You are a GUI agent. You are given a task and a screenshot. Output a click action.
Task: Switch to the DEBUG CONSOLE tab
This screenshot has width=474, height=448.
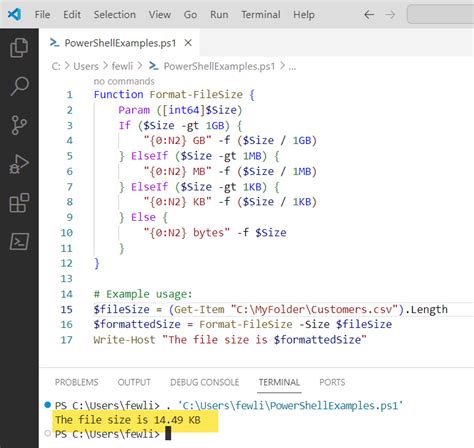click(204, 382)
